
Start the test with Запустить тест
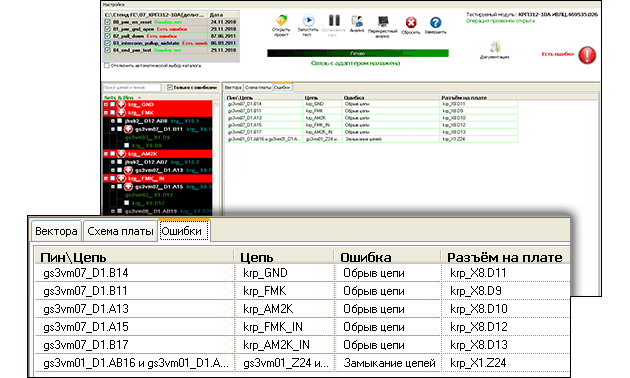pyautogui.click(x=308, y=20)
